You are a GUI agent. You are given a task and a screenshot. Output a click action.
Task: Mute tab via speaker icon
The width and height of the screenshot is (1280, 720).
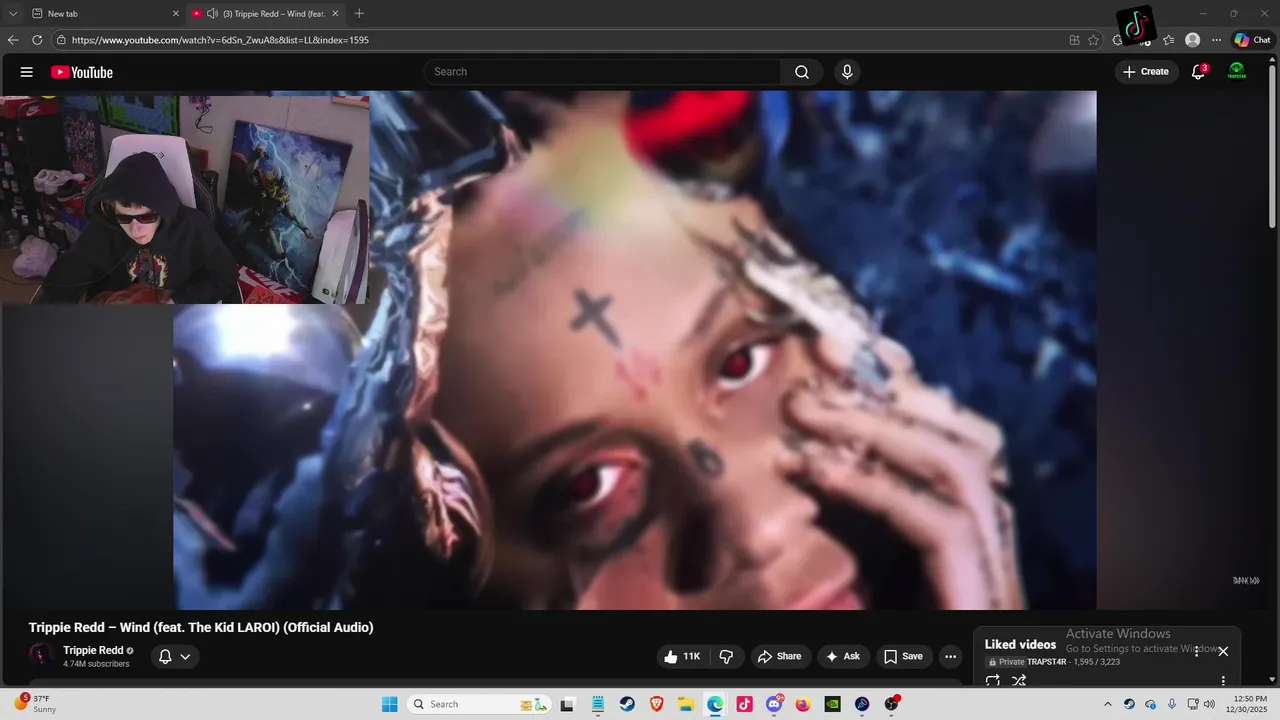pos(212,13)
